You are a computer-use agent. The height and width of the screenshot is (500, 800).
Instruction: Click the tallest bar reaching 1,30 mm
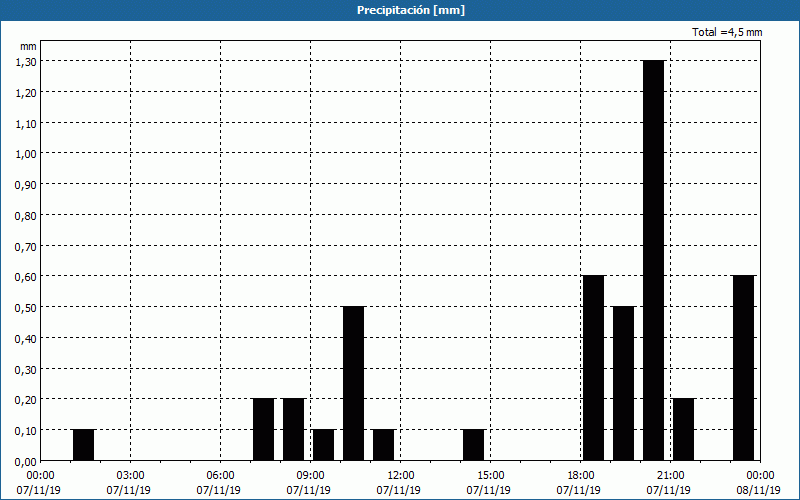(654, 260)
